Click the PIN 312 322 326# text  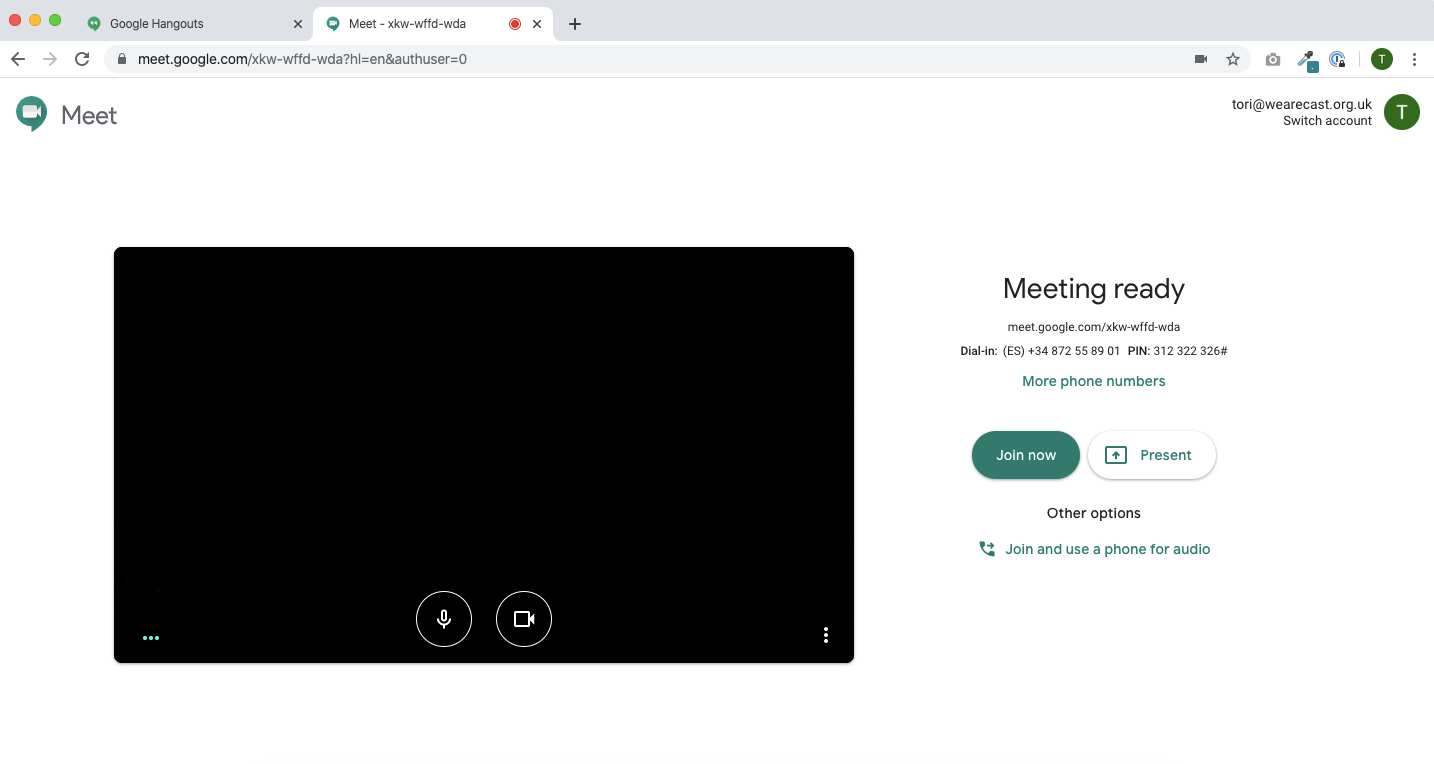1177,351
